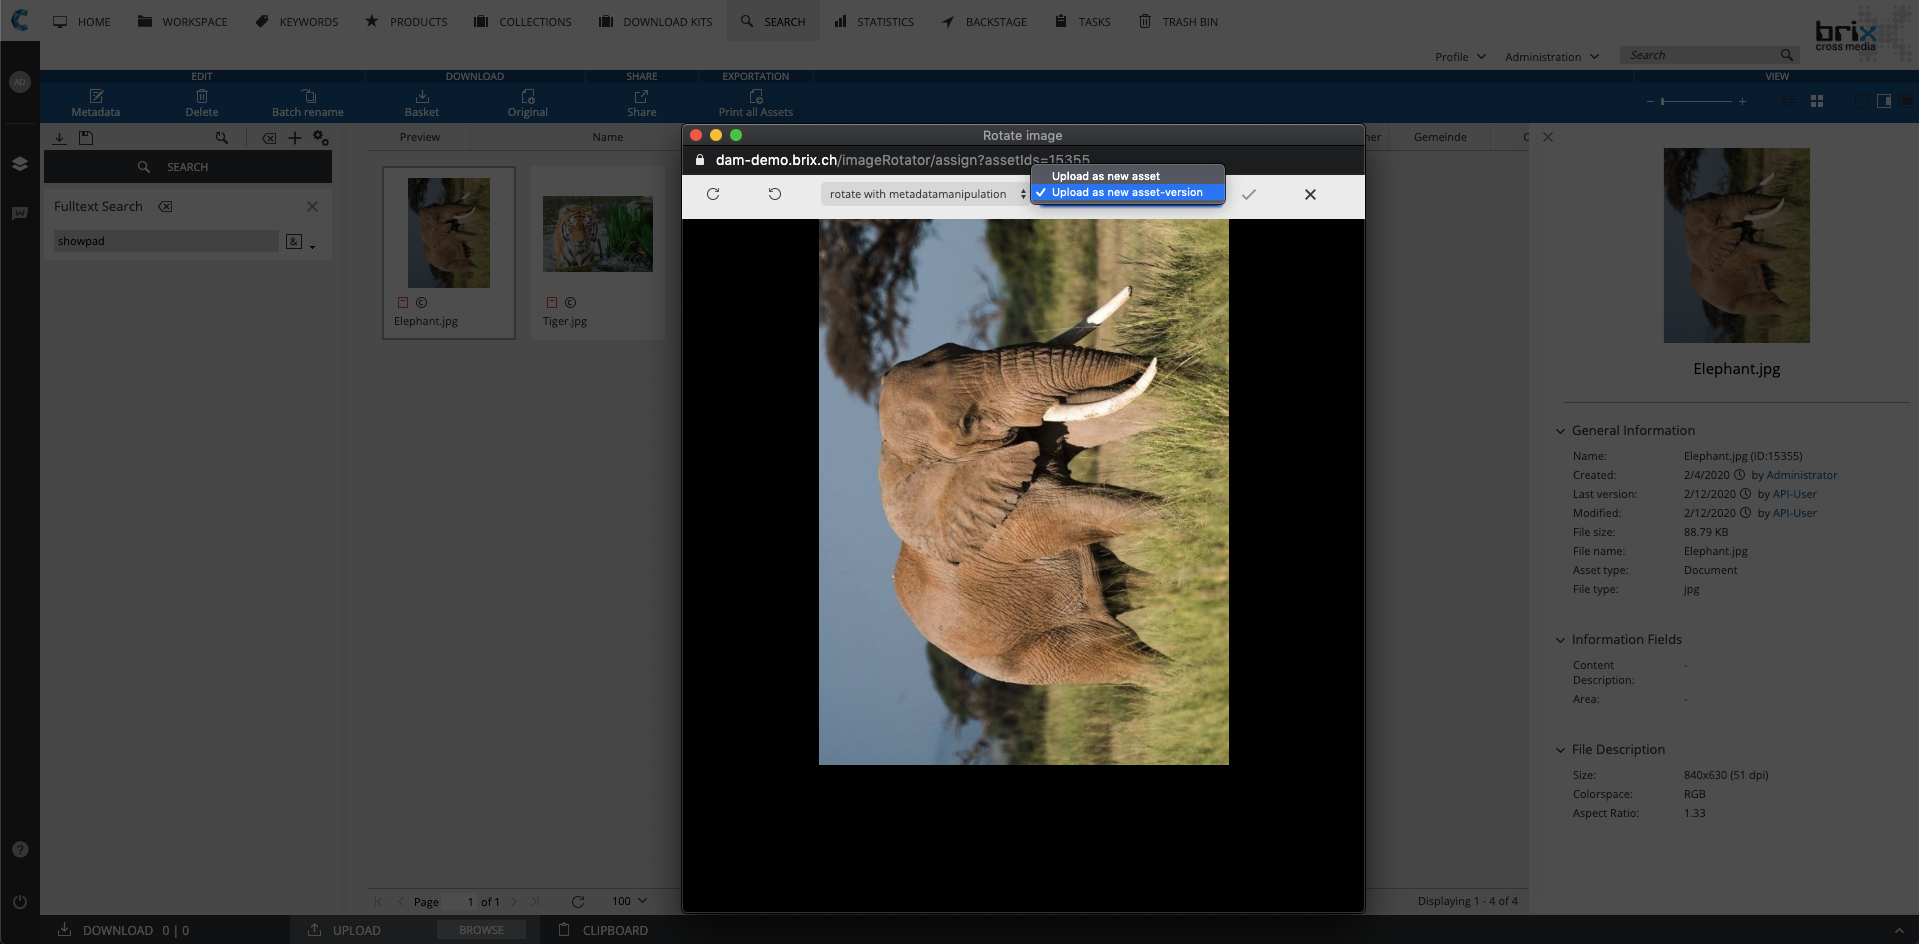
Task: Confirm rotation with the checkmark icon
Action: click(1248, 195)
